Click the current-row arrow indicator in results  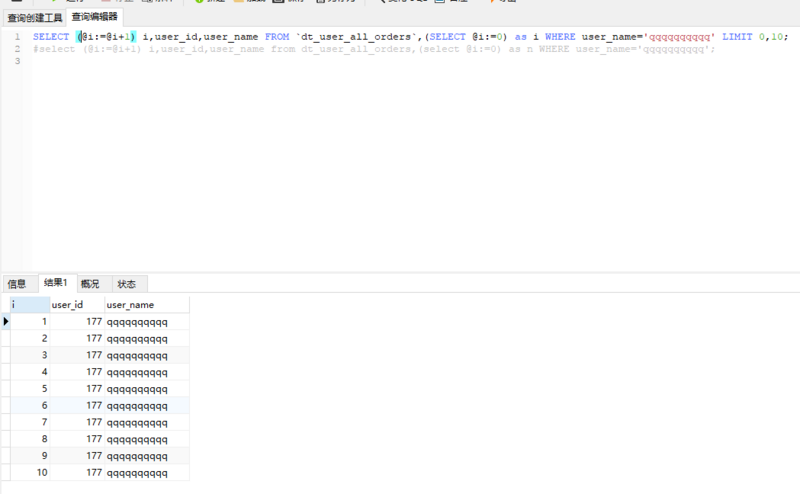click(x=6, y=322)
